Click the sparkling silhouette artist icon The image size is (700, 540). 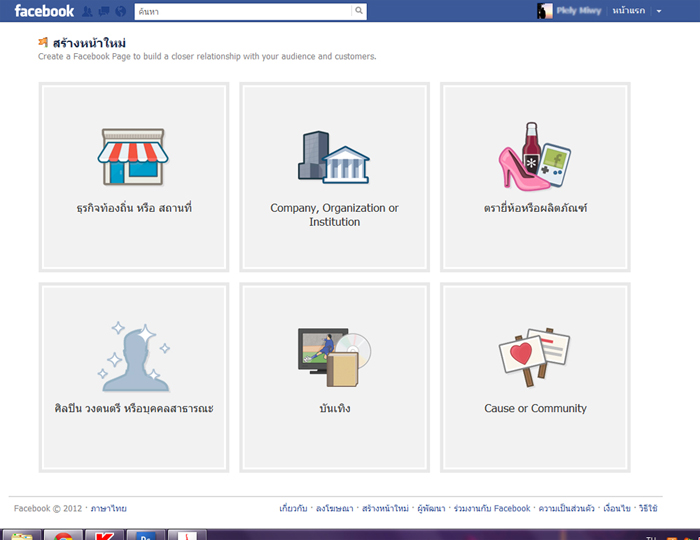point(134,357)
